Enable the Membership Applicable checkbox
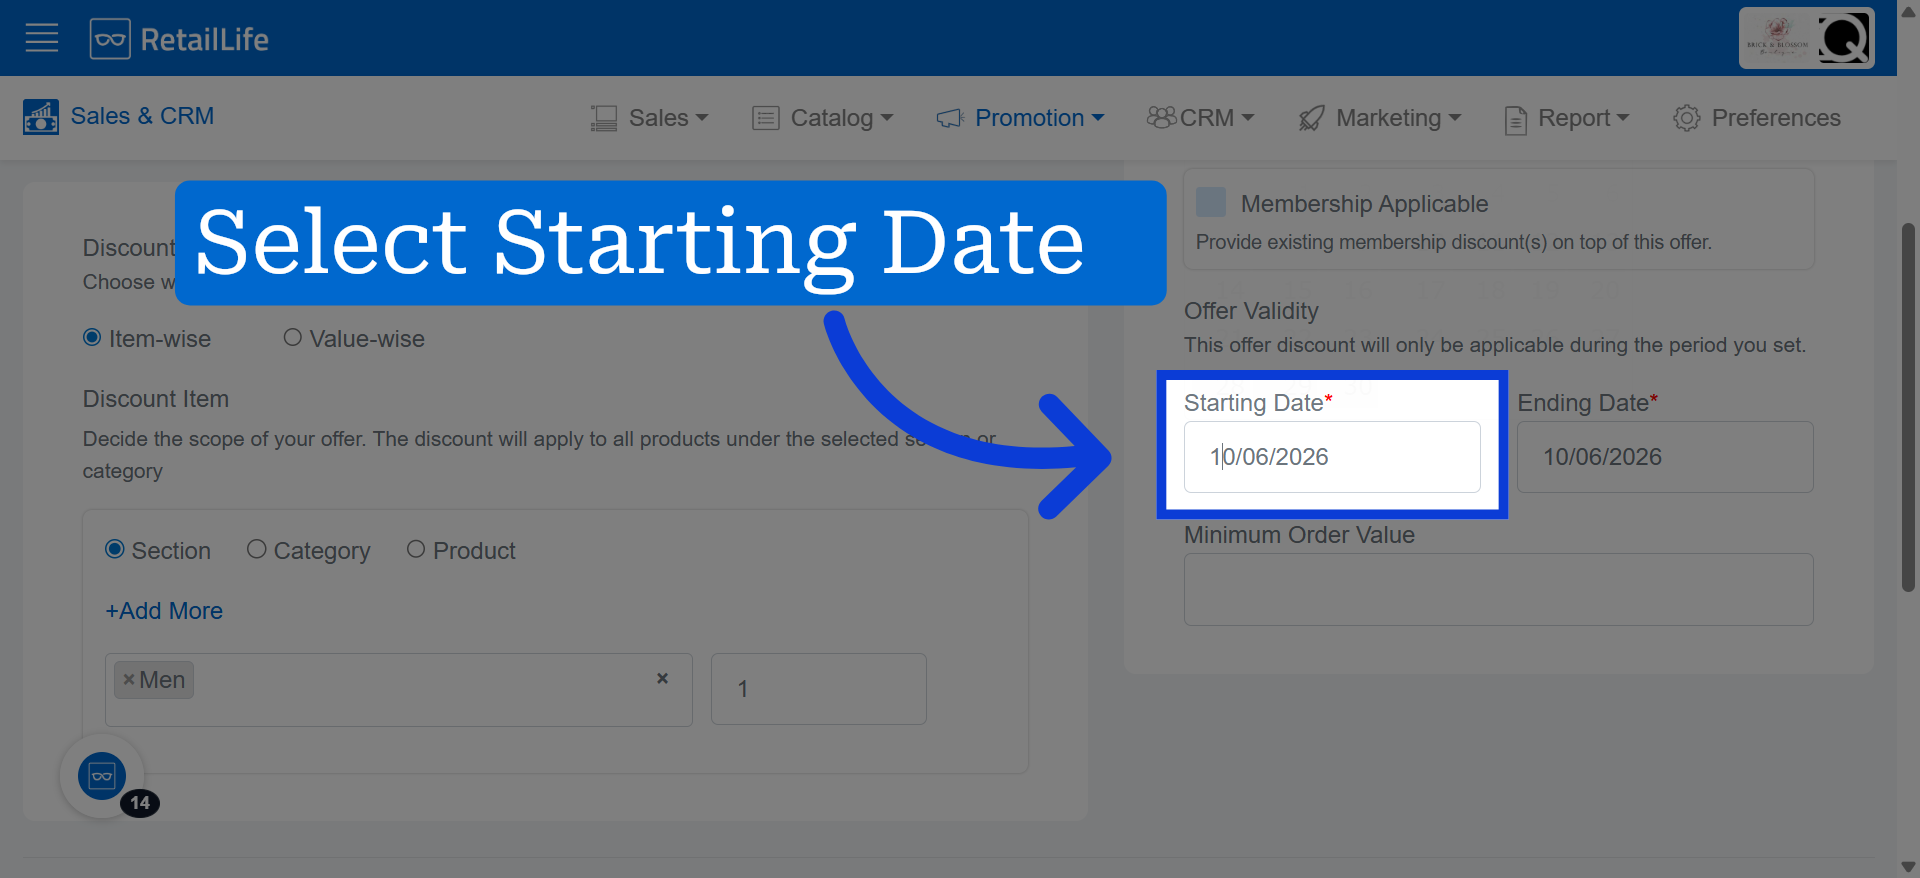Image resolution: width=1920 pixels, height=878 pixels. tap(1211, 203)
